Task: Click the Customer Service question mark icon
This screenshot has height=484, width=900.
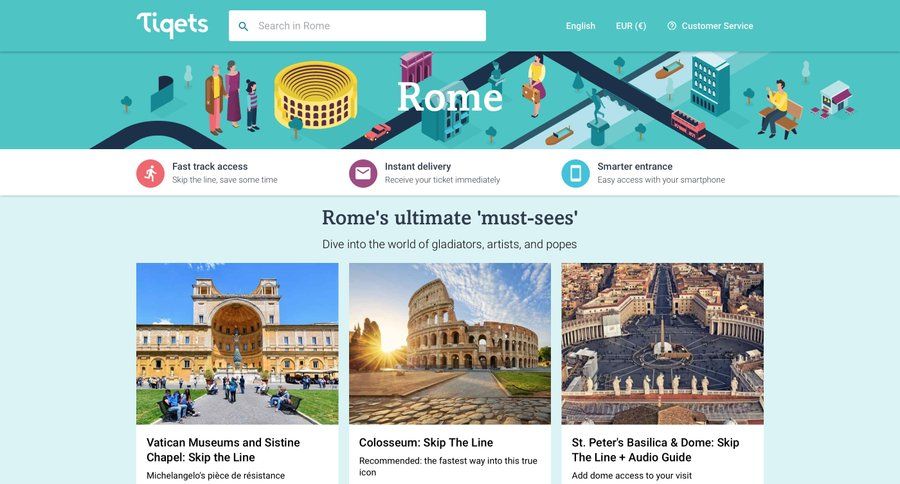Action: click(672, 26)
